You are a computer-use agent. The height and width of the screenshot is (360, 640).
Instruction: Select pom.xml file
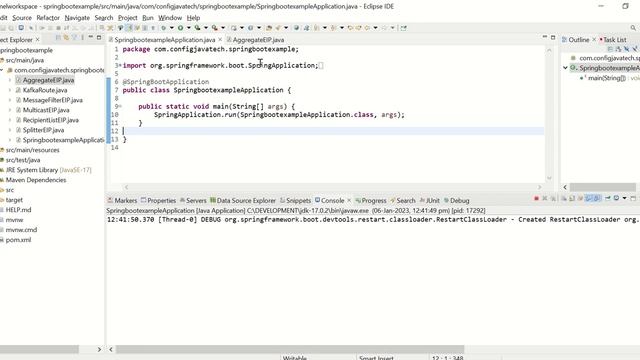tap(18, 240)
